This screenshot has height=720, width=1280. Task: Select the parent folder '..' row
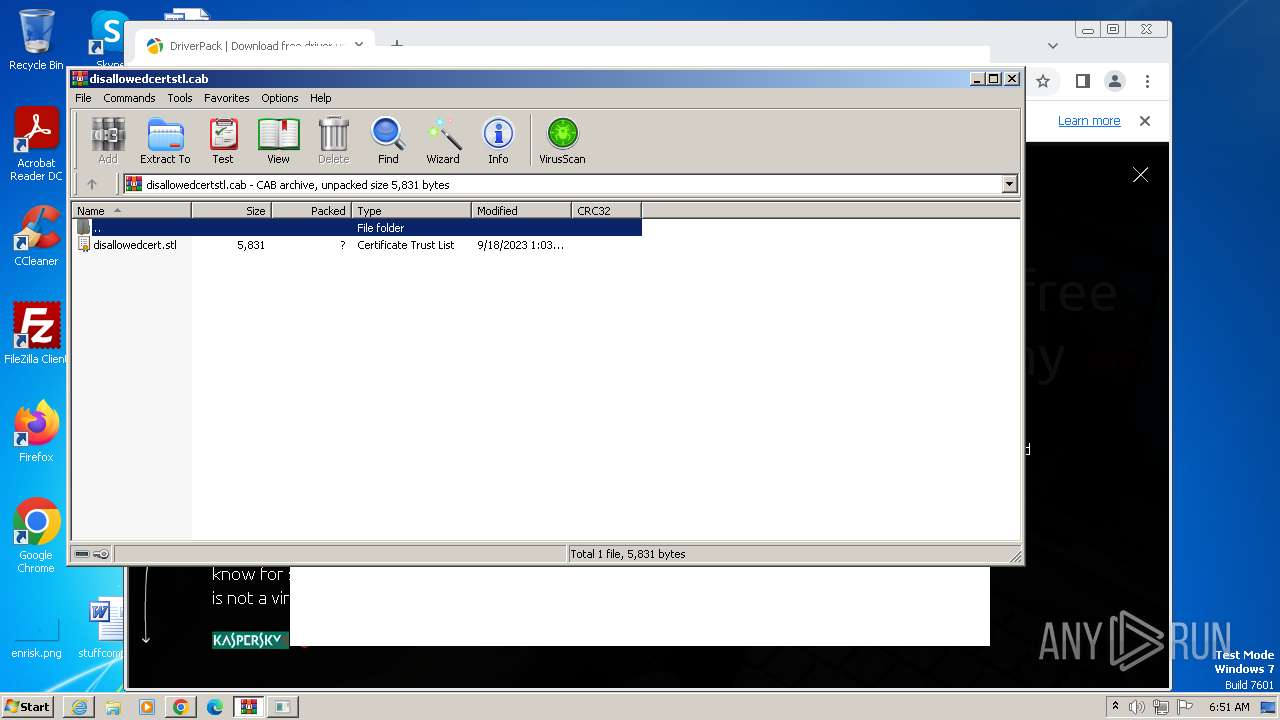click(x=357, y=228)
